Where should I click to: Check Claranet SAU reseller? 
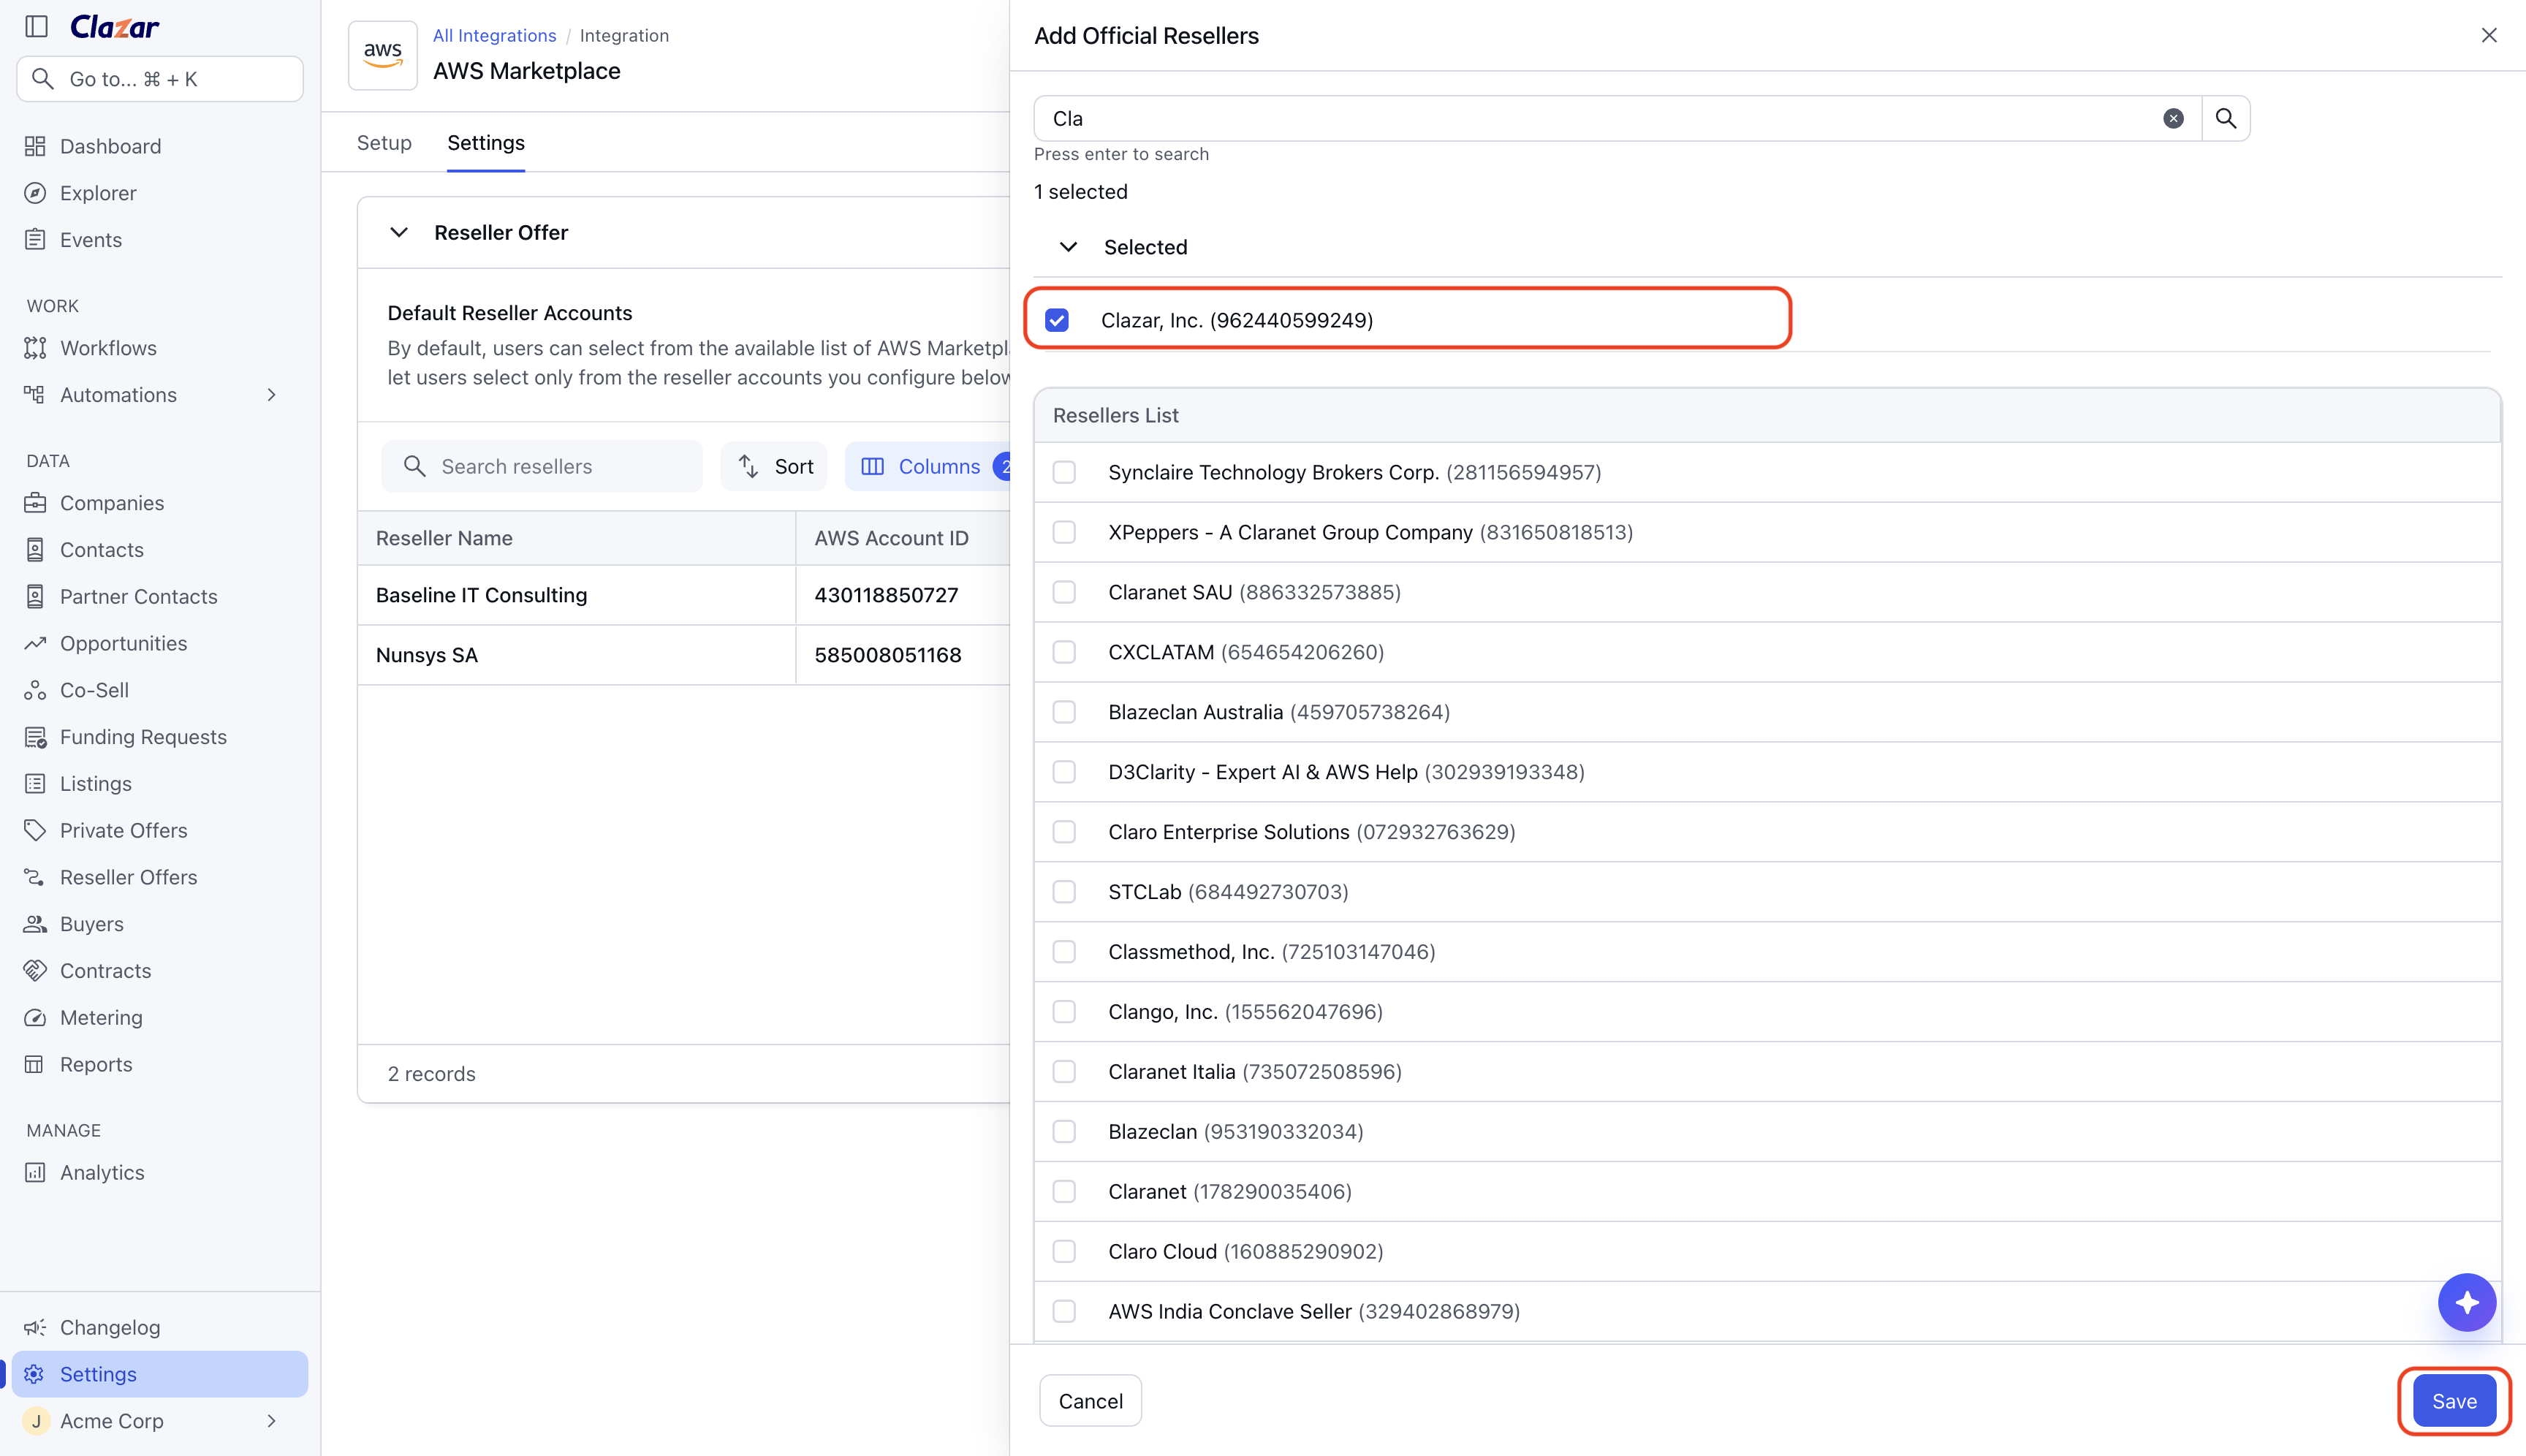1064,592
